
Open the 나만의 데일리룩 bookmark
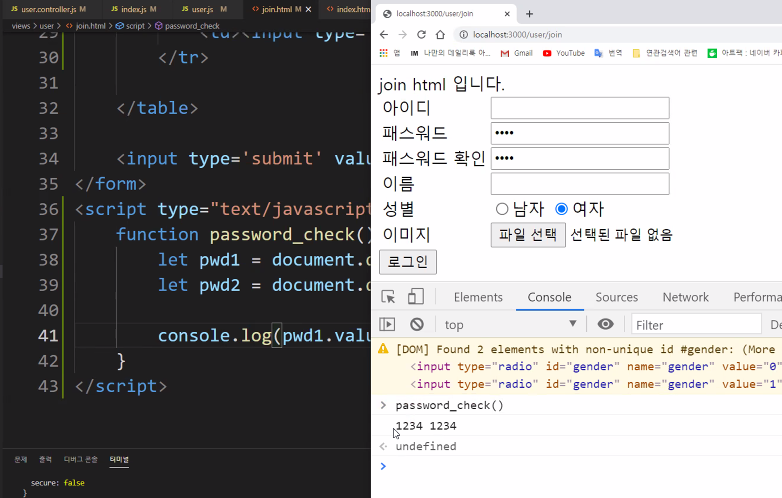450,53
